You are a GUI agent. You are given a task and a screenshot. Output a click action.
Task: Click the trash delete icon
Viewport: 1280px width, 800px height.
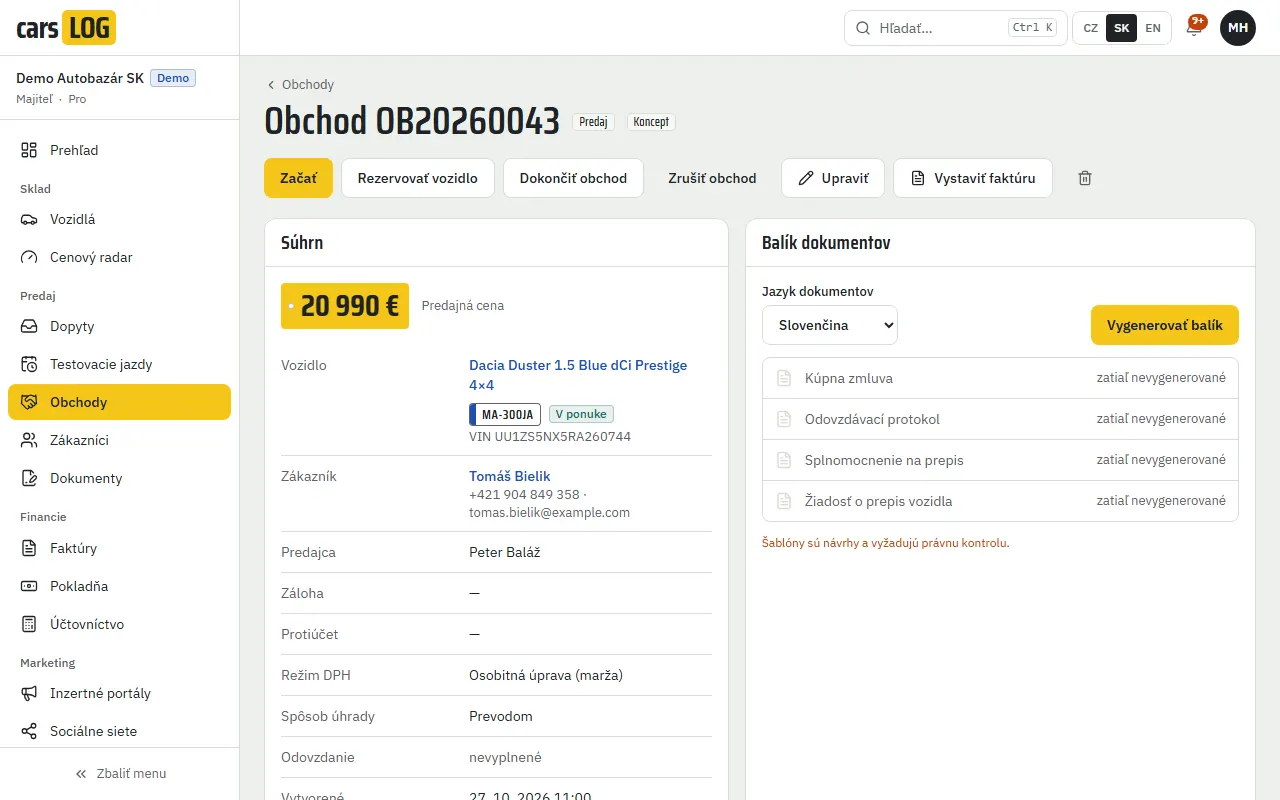click(1085, 178)
